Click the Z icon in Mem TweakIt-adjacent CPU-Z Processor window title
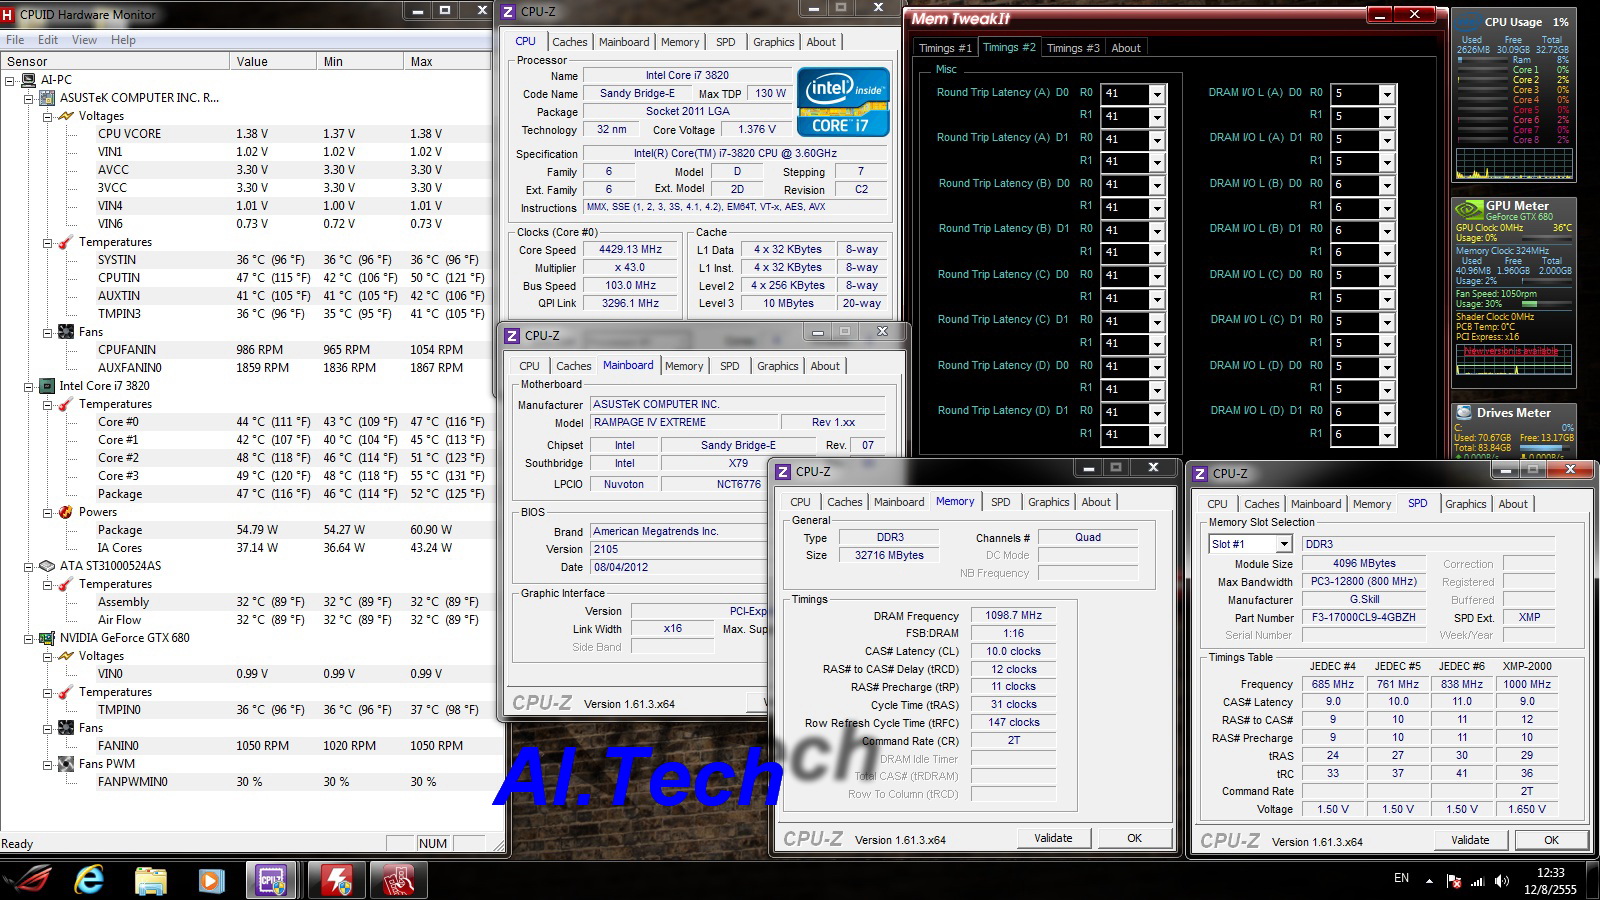The height and width of the screenshot is (900, 1600). coord(508,12)
